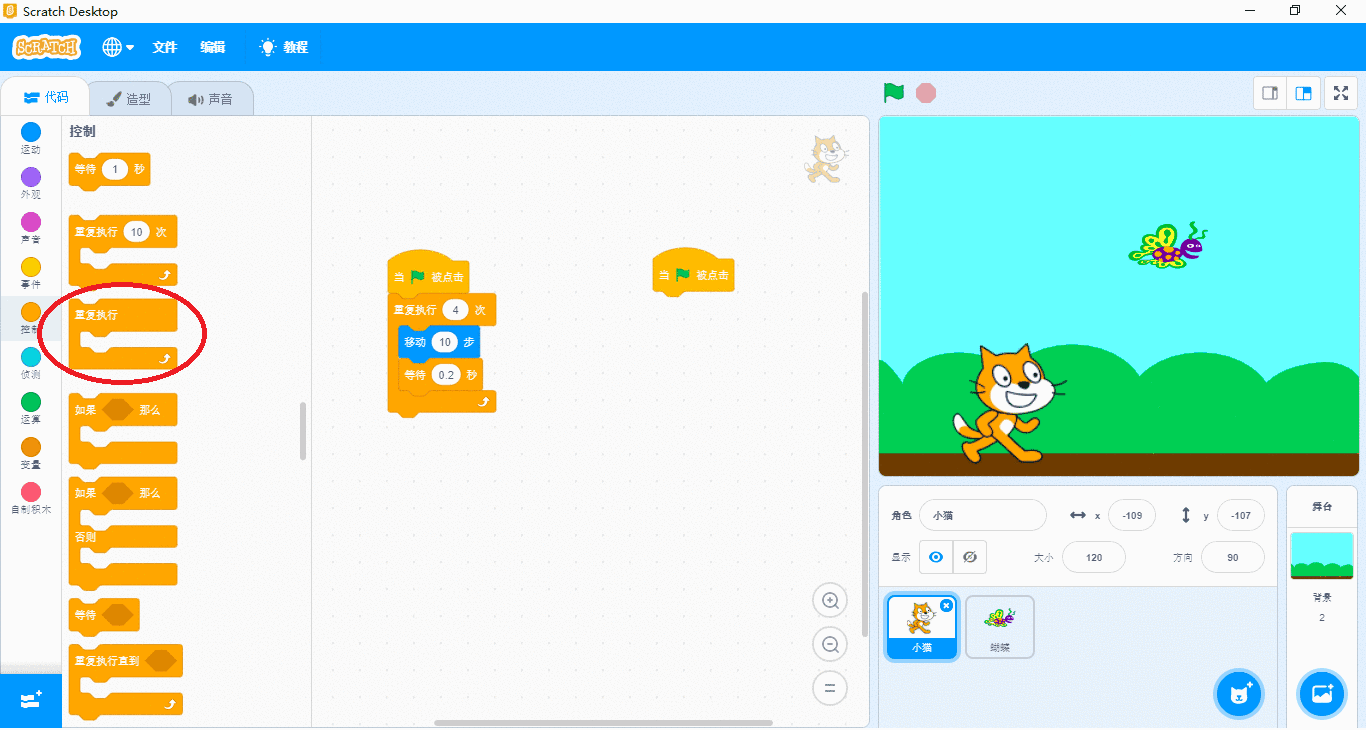Select the 侦测 block category

coord(31,363)
